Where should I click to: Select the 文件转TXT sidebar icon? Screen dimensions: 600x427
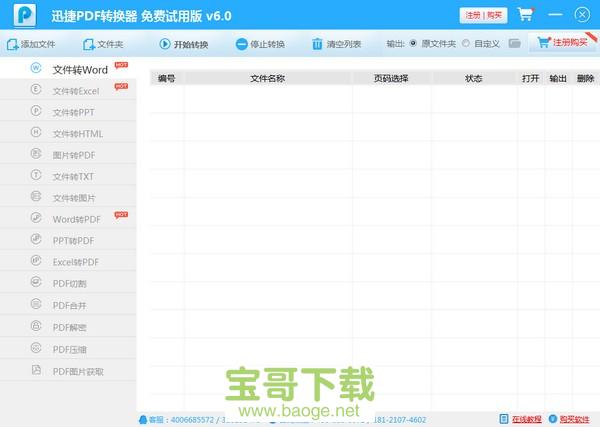[x=36, y=175]
